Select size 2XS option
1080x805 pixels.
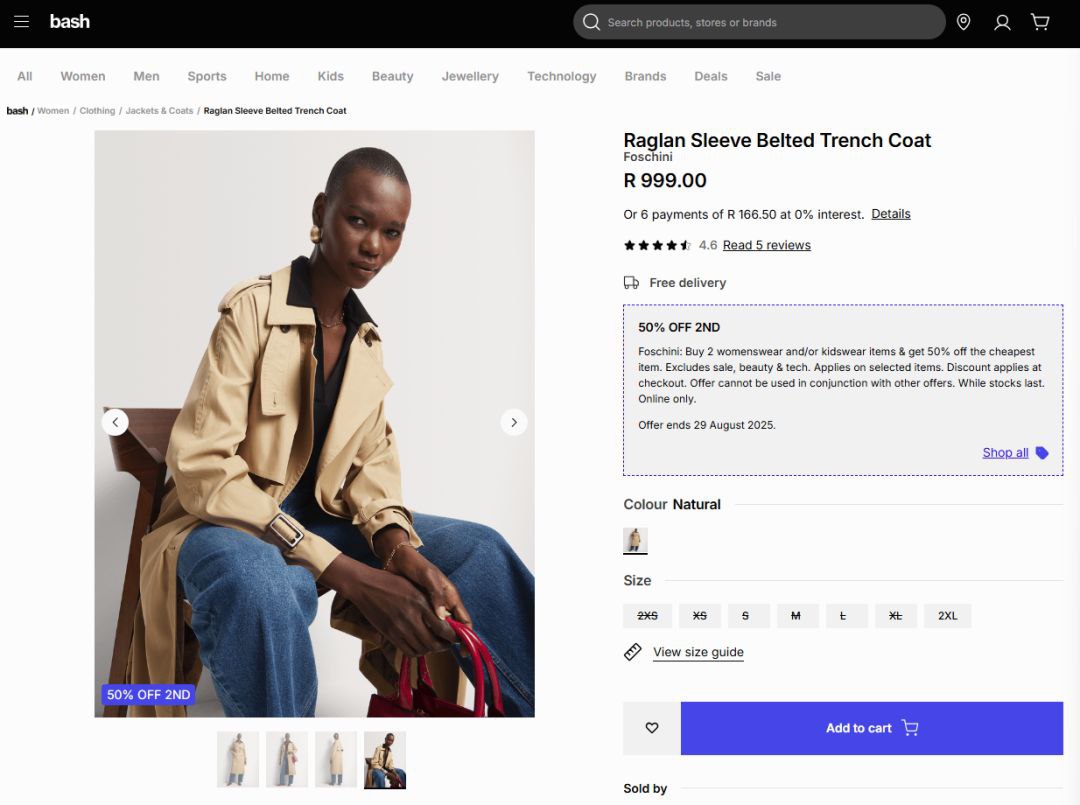point(647,616)
